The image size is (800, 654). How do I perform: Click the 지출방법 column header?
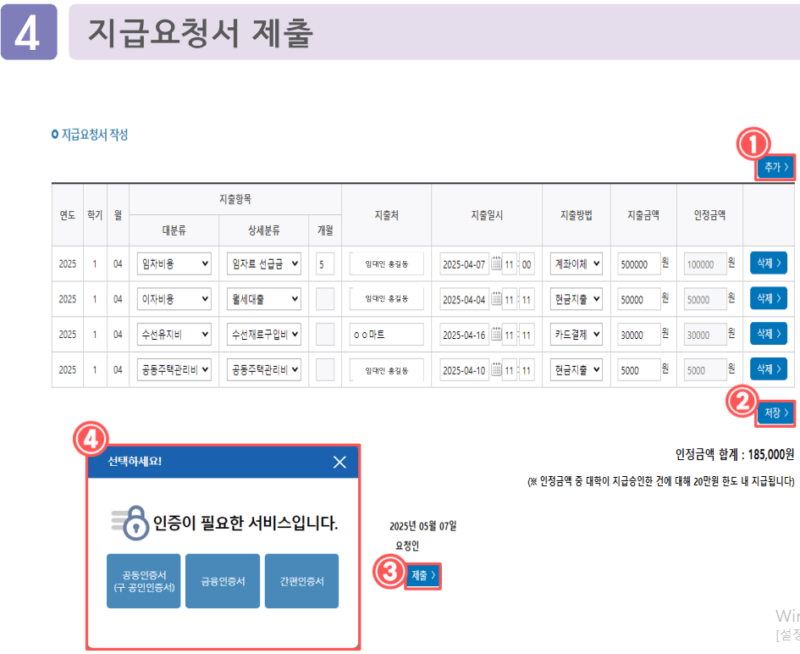pyautogui.click(x=576, y=215)
